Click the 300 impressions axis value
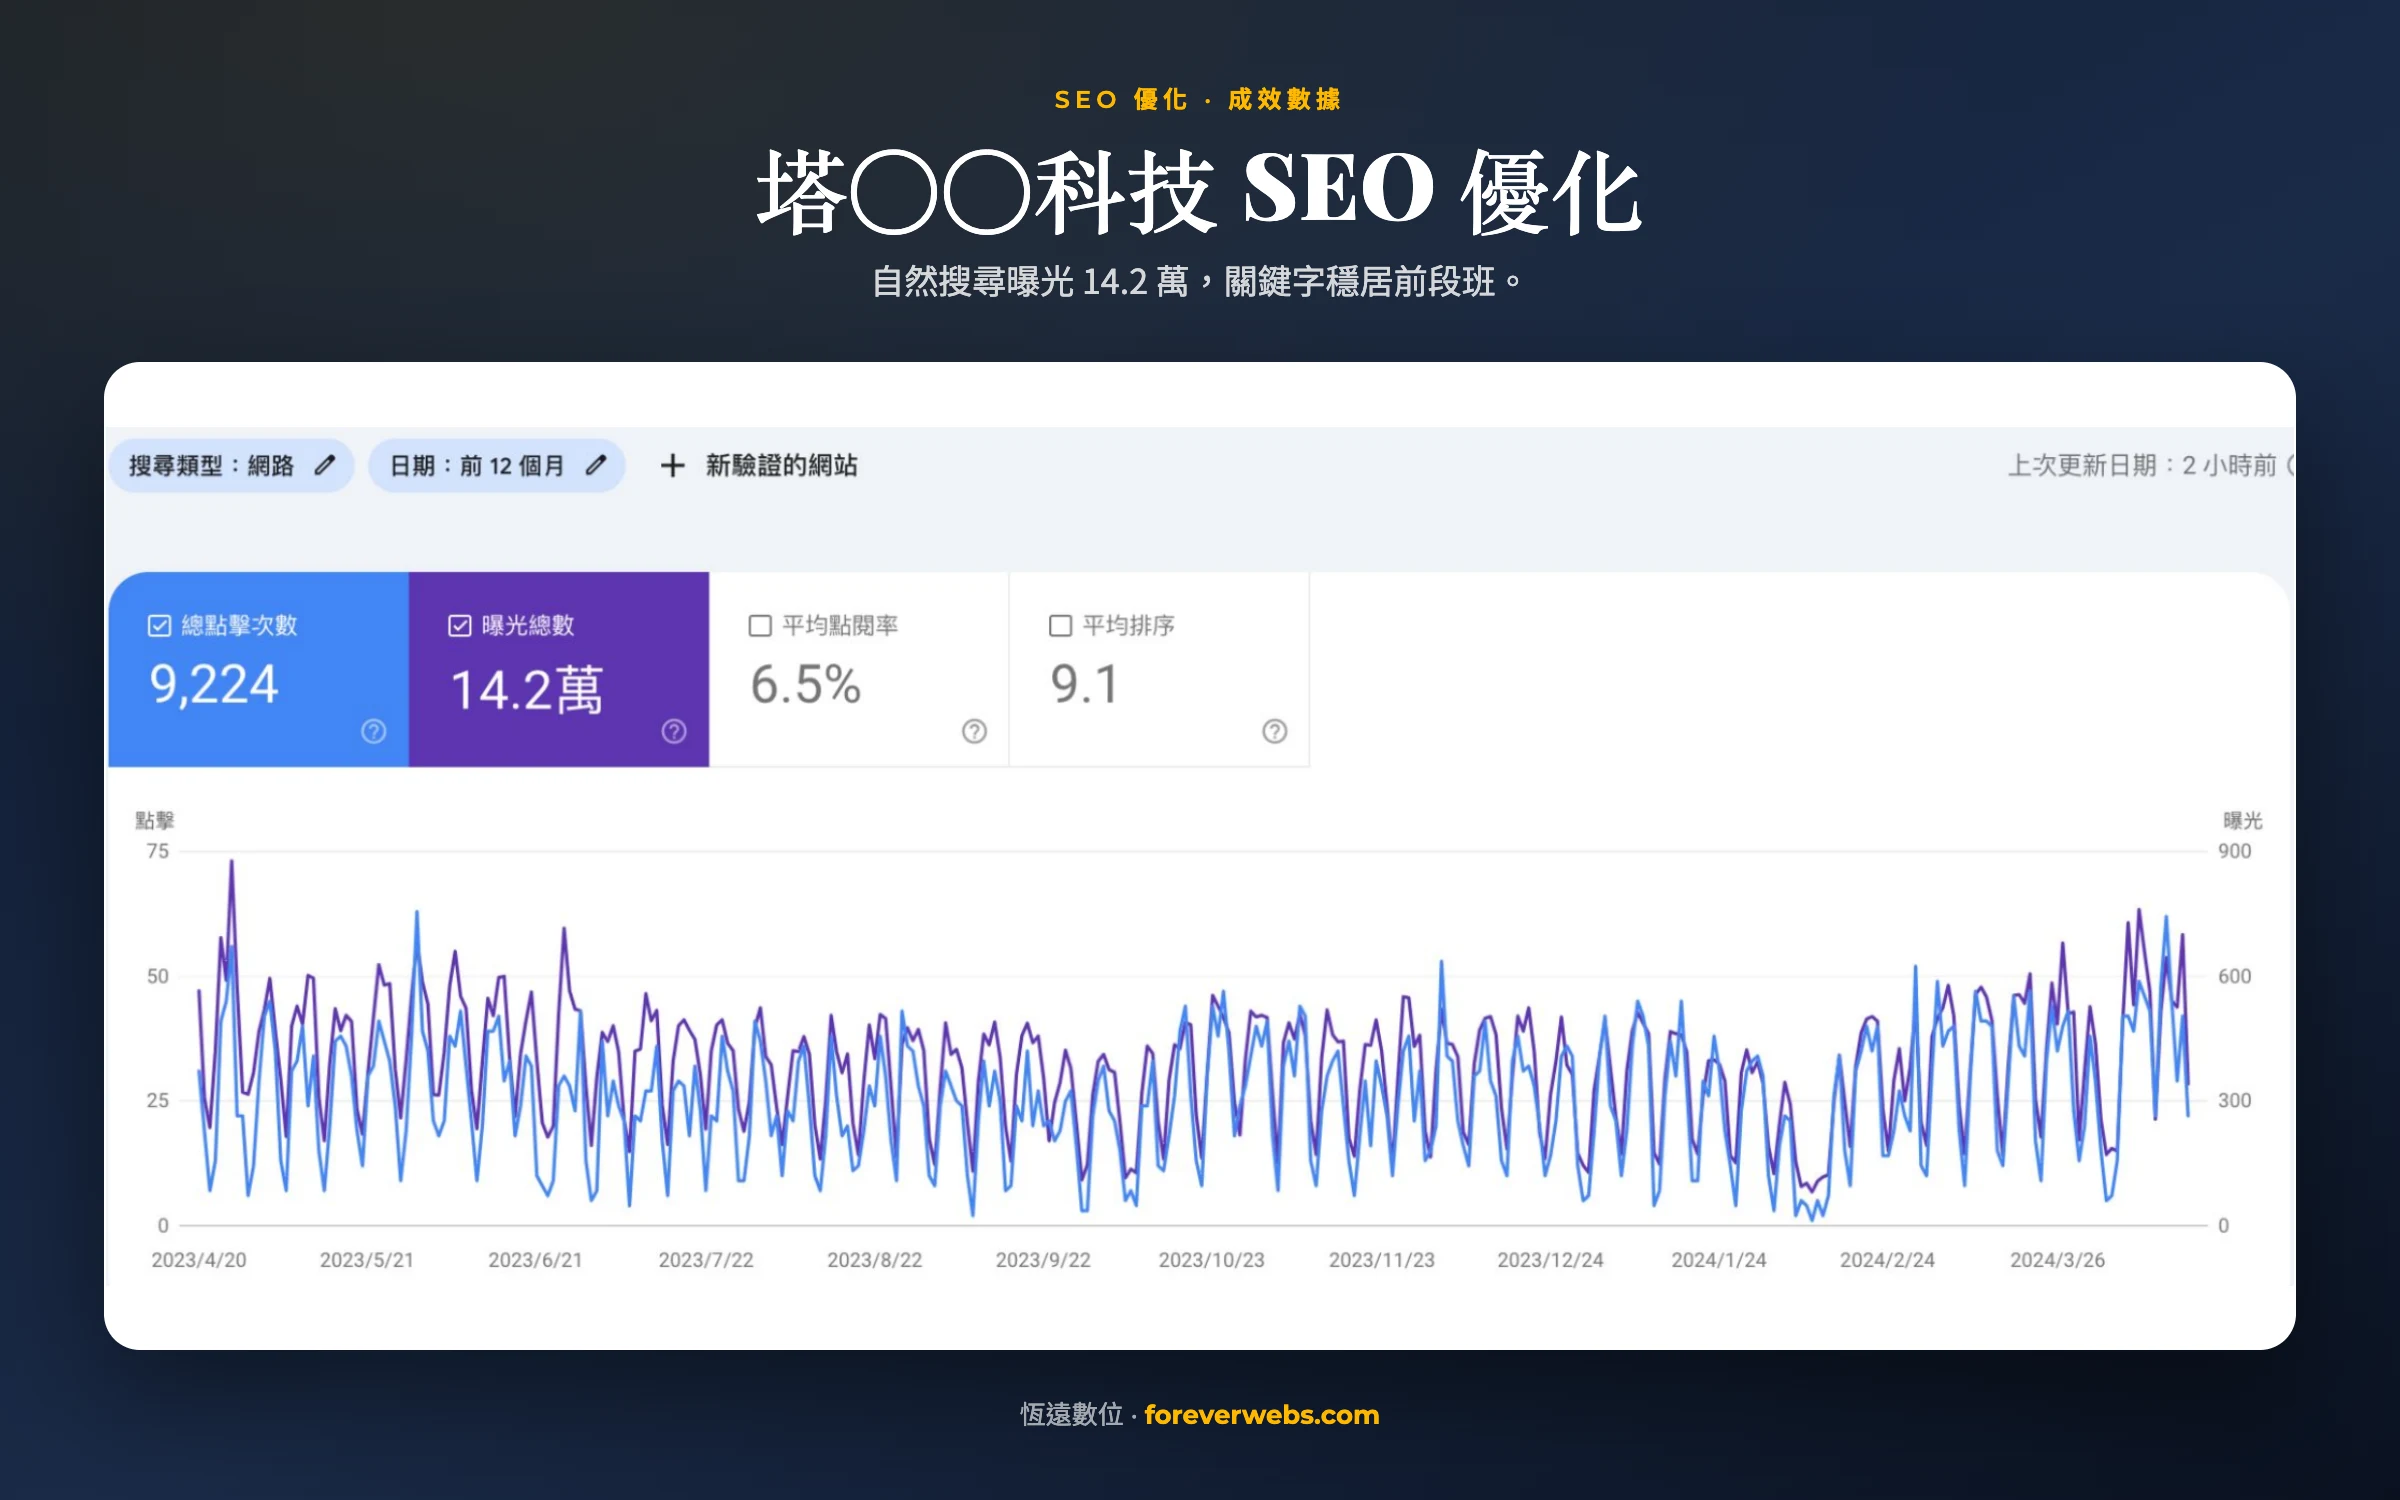The image size is (2400, 1500). click(x=2235, y=1100)
